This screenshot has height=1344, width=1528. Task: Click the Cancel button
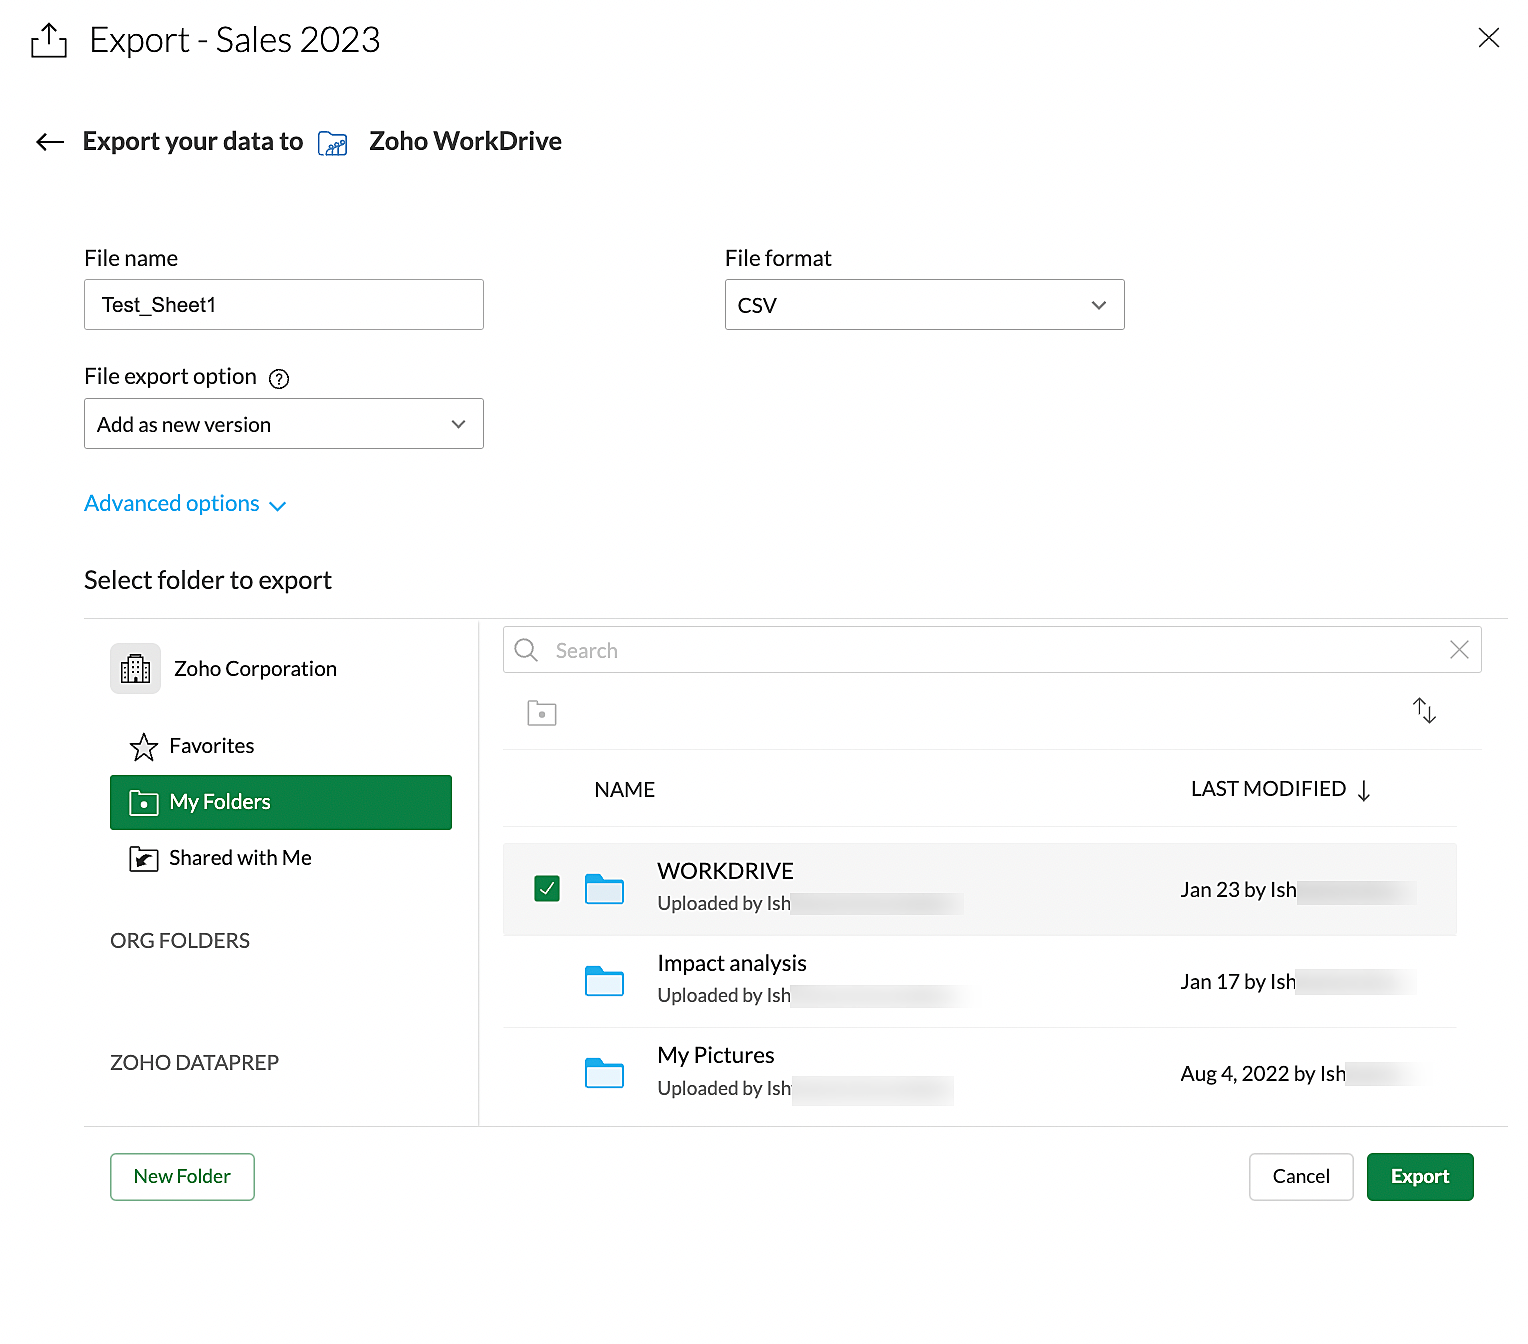[x=1300, y=1177]
